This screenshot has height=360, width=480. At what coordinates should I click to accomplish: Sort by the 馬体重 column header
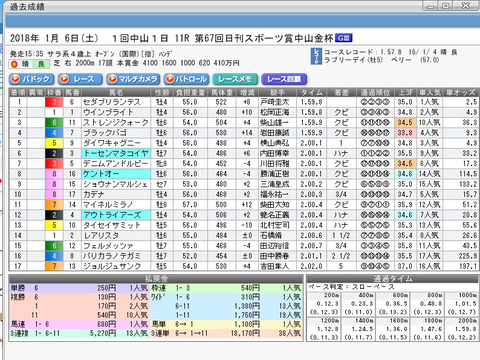point(221,92)
